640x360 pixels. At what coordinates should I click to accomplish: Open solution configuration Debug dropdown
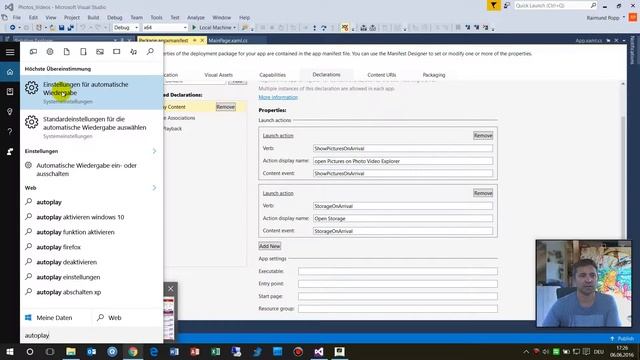126,28
